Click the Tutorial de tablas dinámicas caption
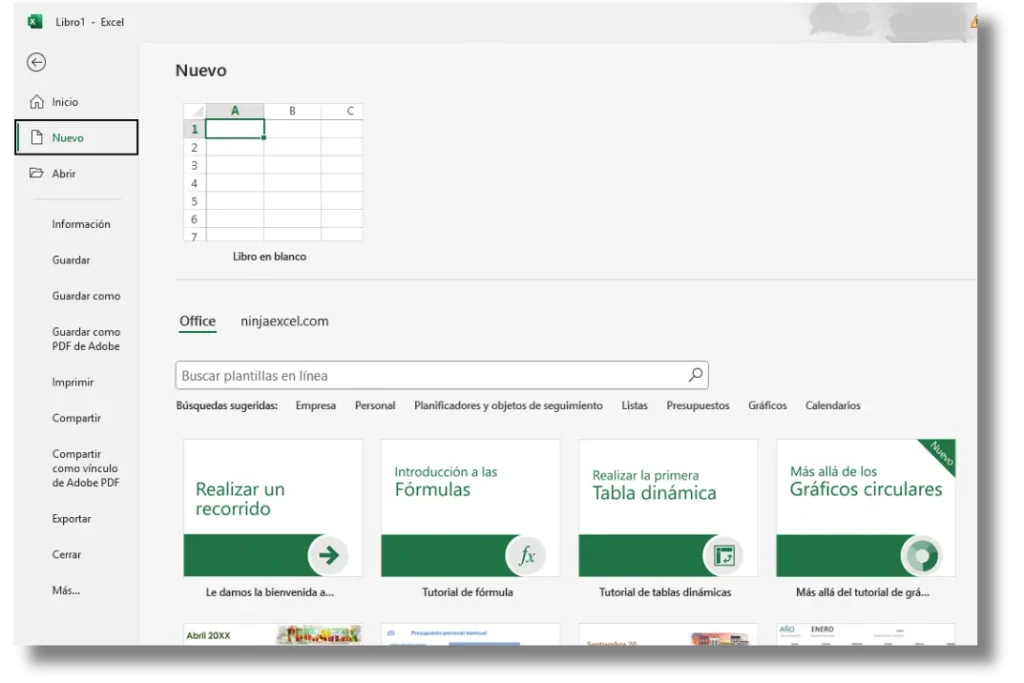 pos(665,592)
